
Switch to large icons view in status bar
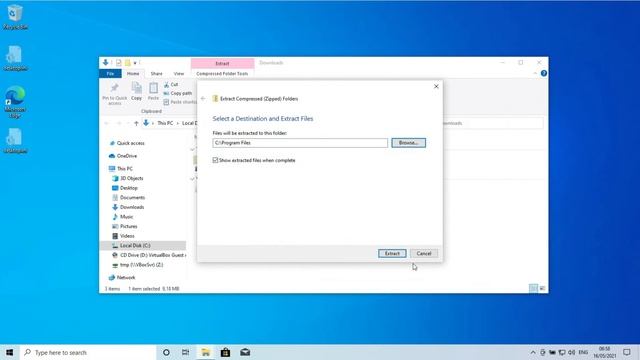click(542, 288)
